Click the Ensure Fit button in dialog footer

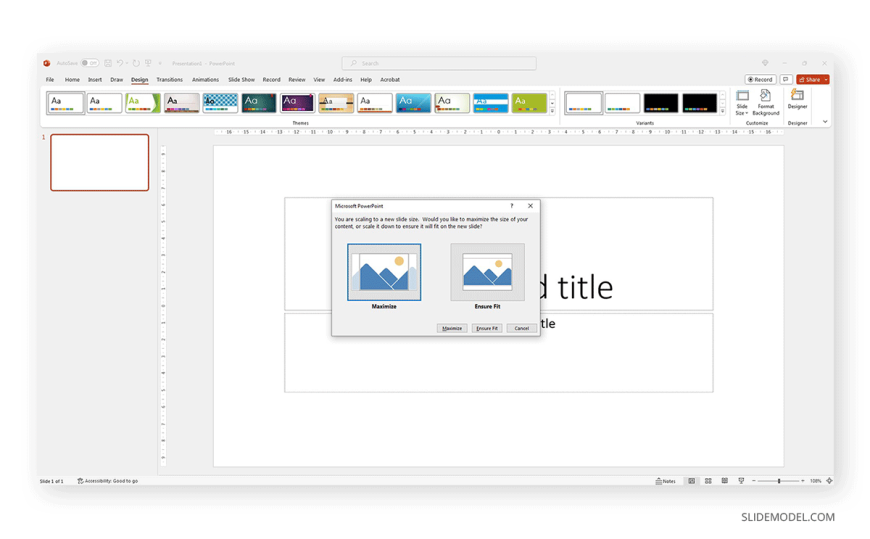tap(487, 328)
